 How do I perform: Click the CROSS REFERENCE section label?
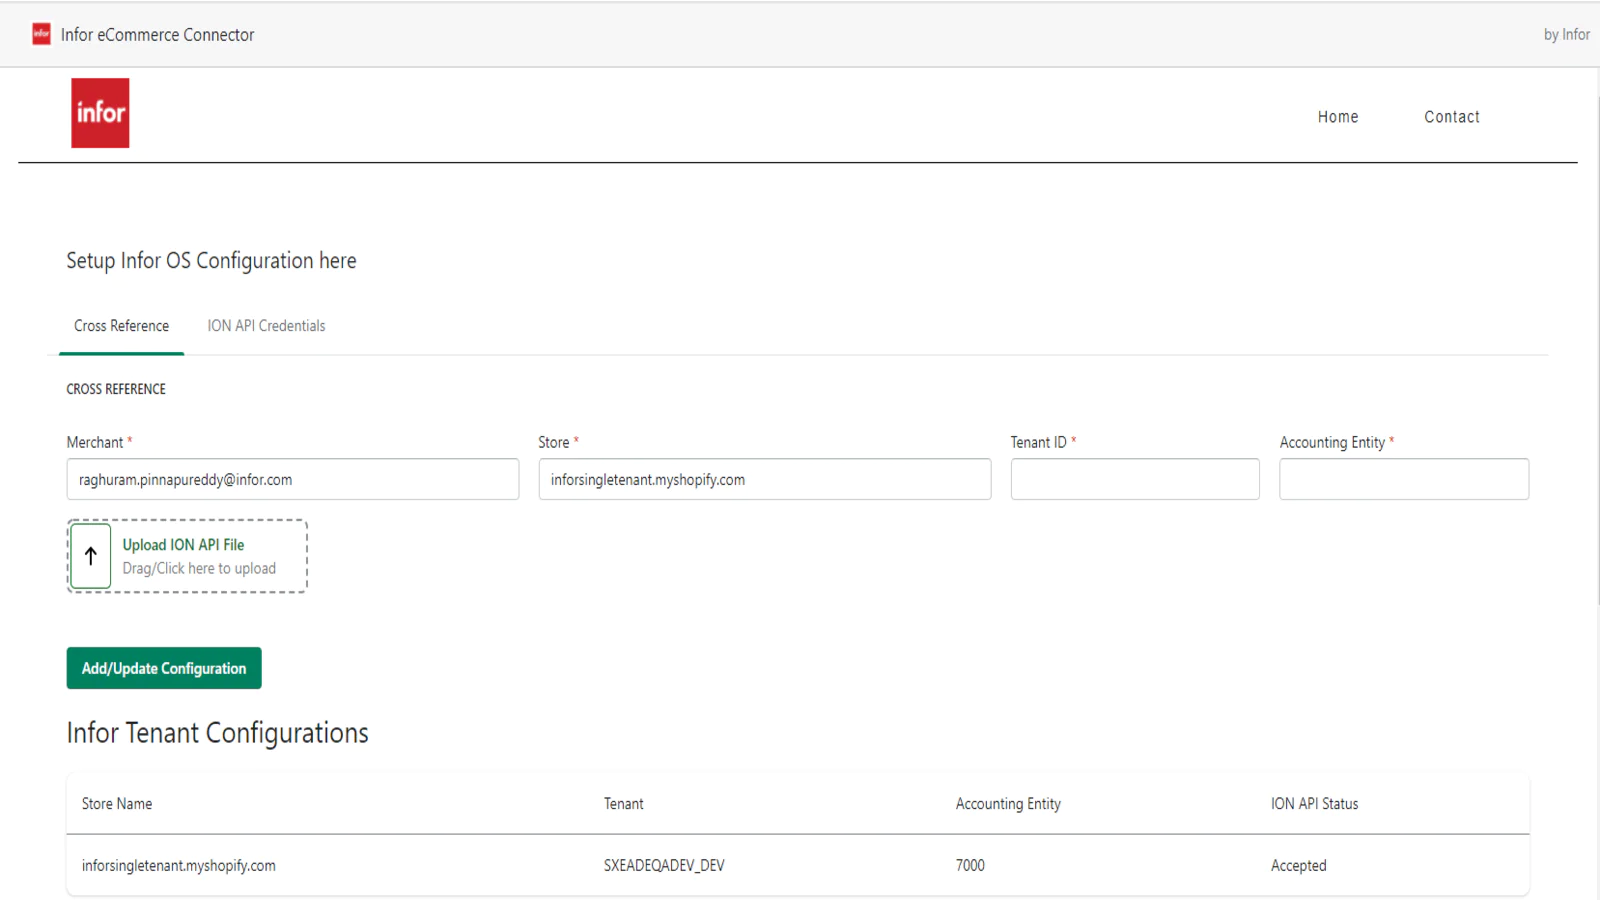tap(116, 389)
